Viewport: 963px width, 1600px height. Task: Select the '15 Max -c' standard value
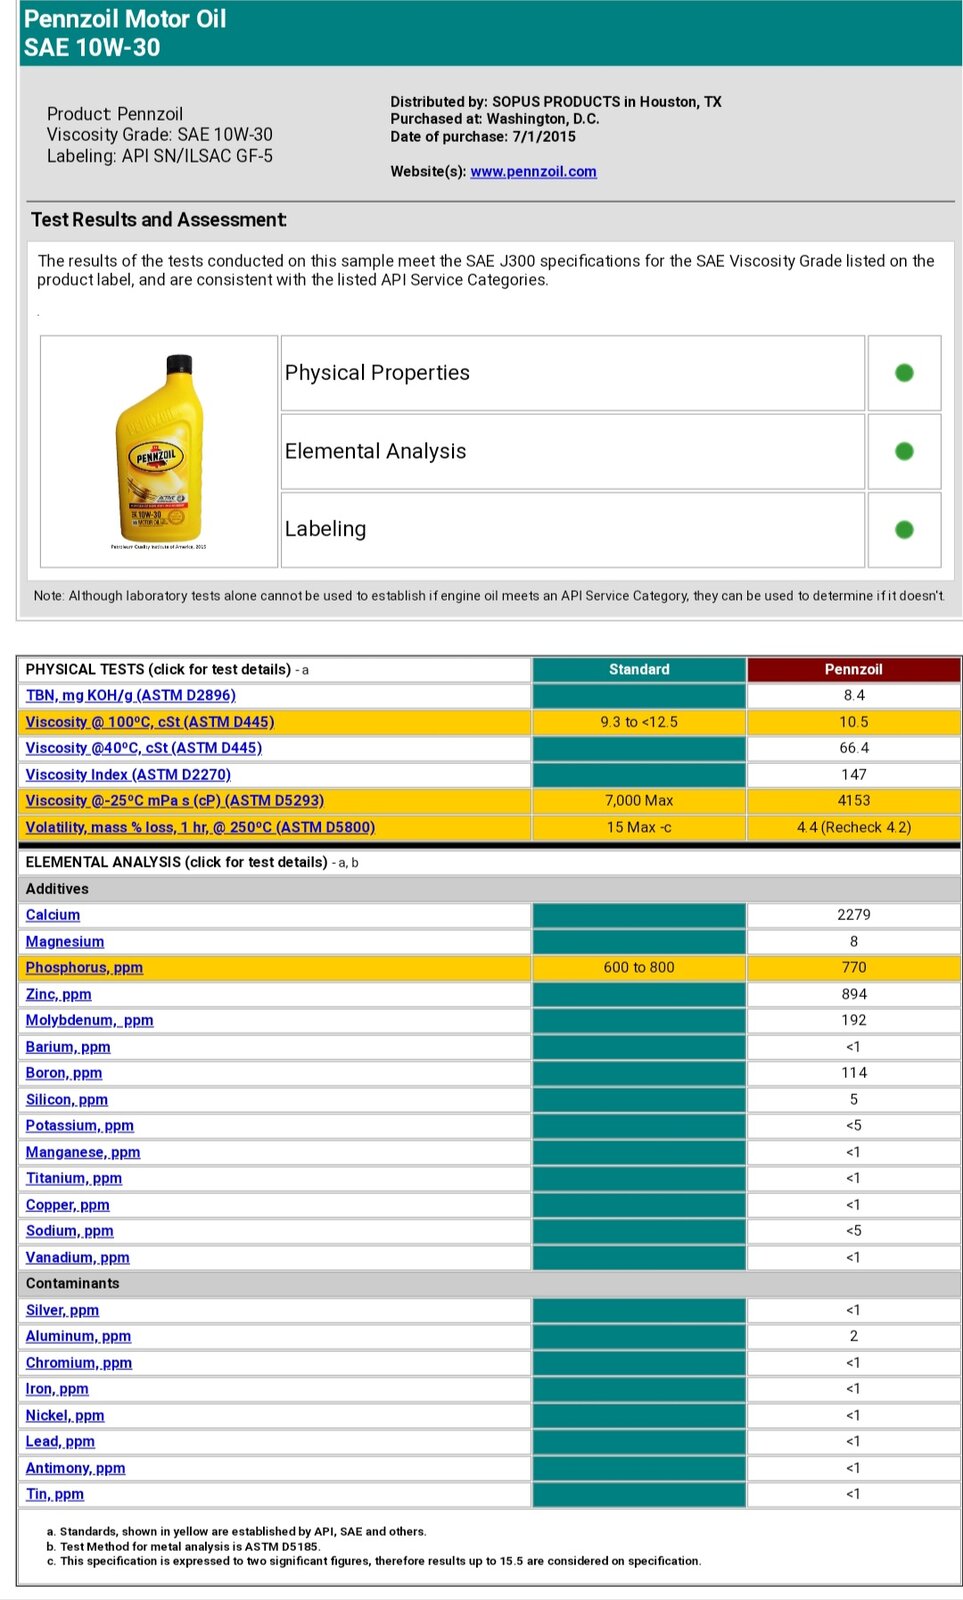[x=639, y=827]
